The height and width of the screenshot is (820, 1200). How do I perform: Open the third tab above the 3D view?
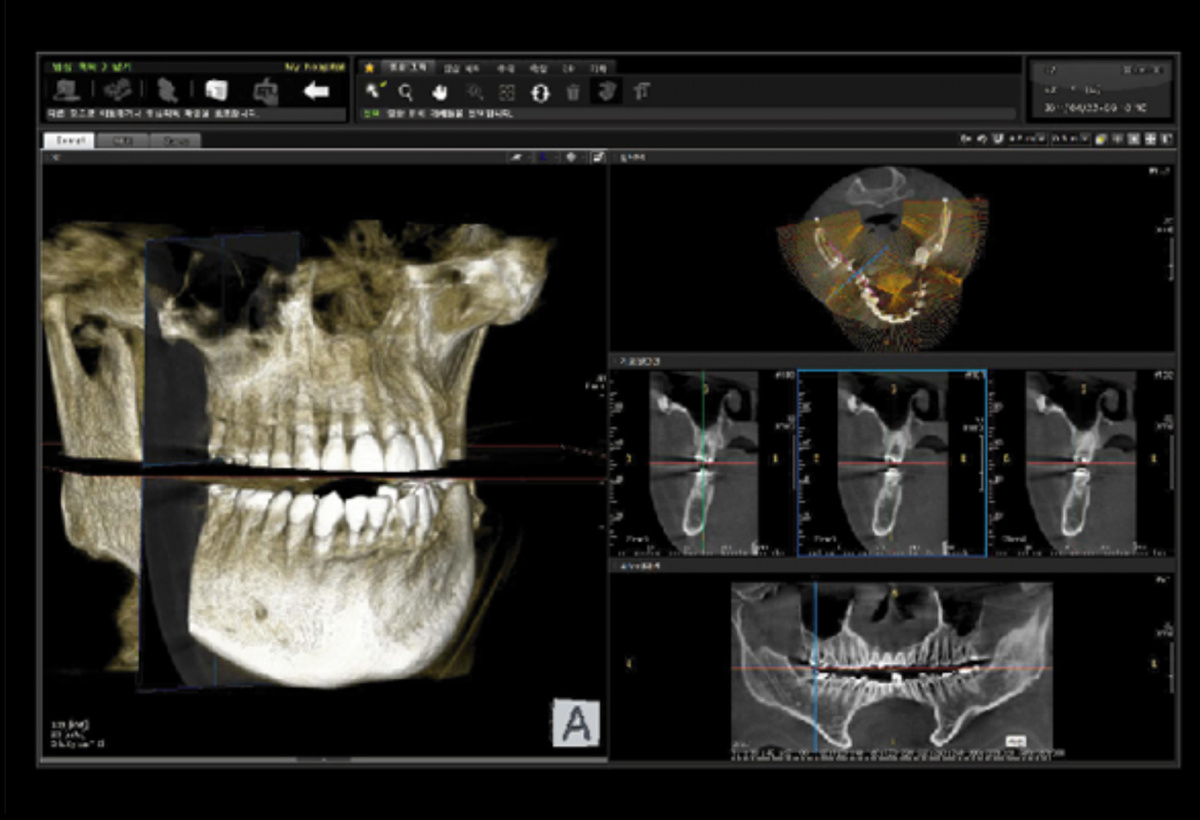coord(175,141)
